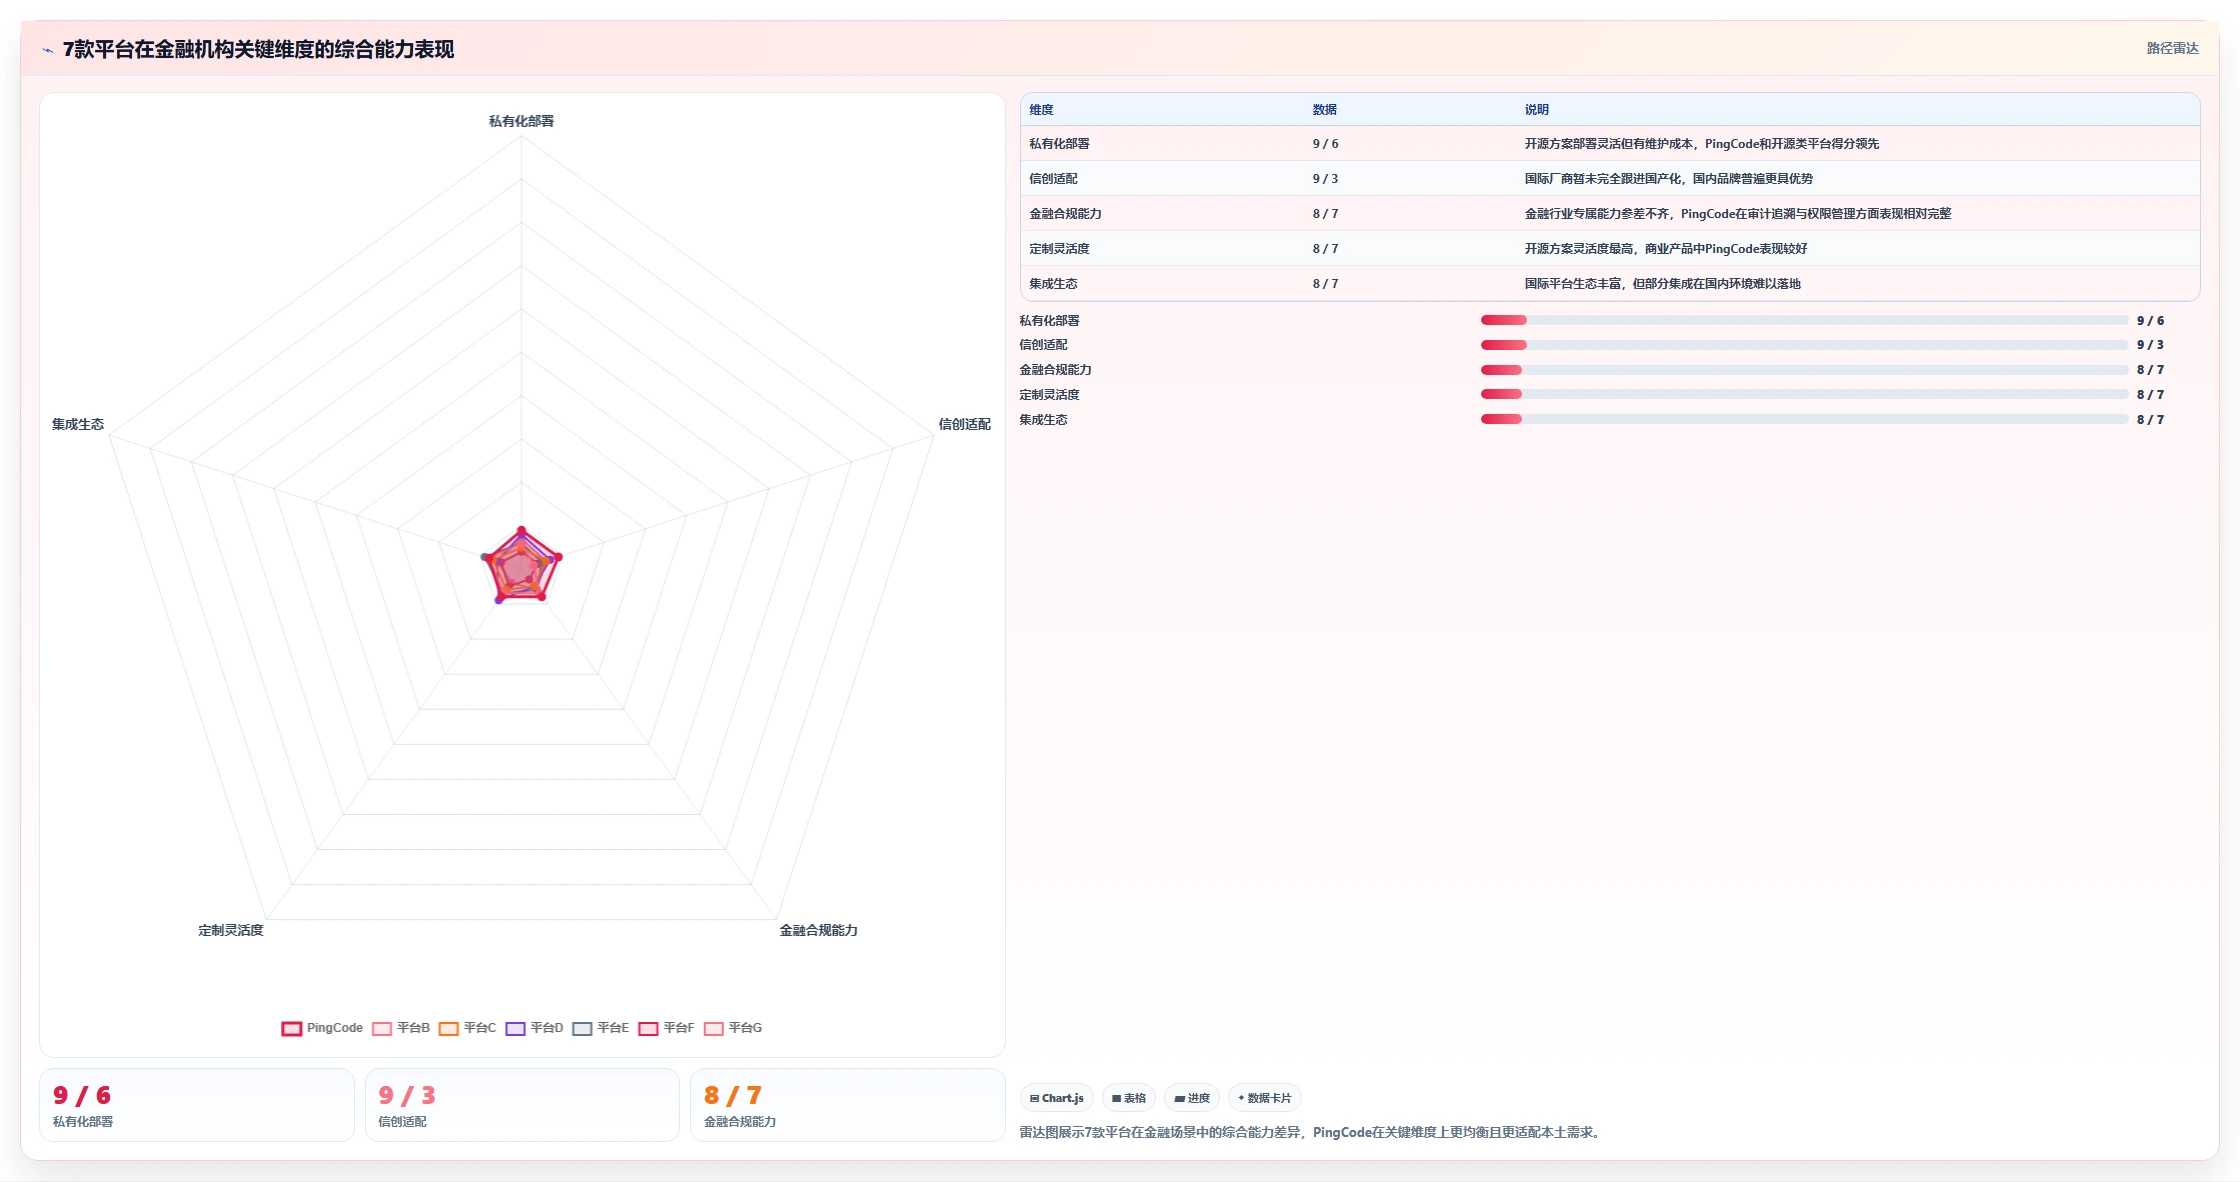Toggle the PingCode legend series
2240x1182 pixels.
click(322, 1028)
